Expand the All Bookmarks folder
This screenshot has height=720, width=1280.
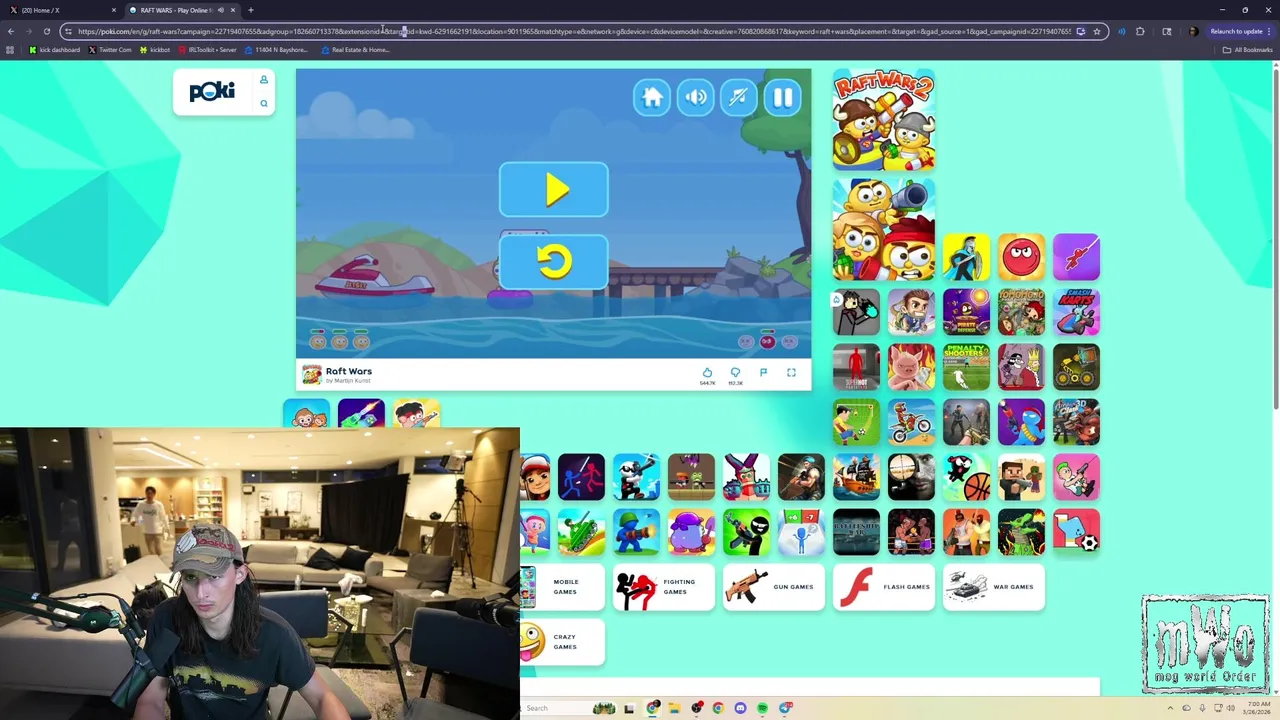pos(1247,49)
